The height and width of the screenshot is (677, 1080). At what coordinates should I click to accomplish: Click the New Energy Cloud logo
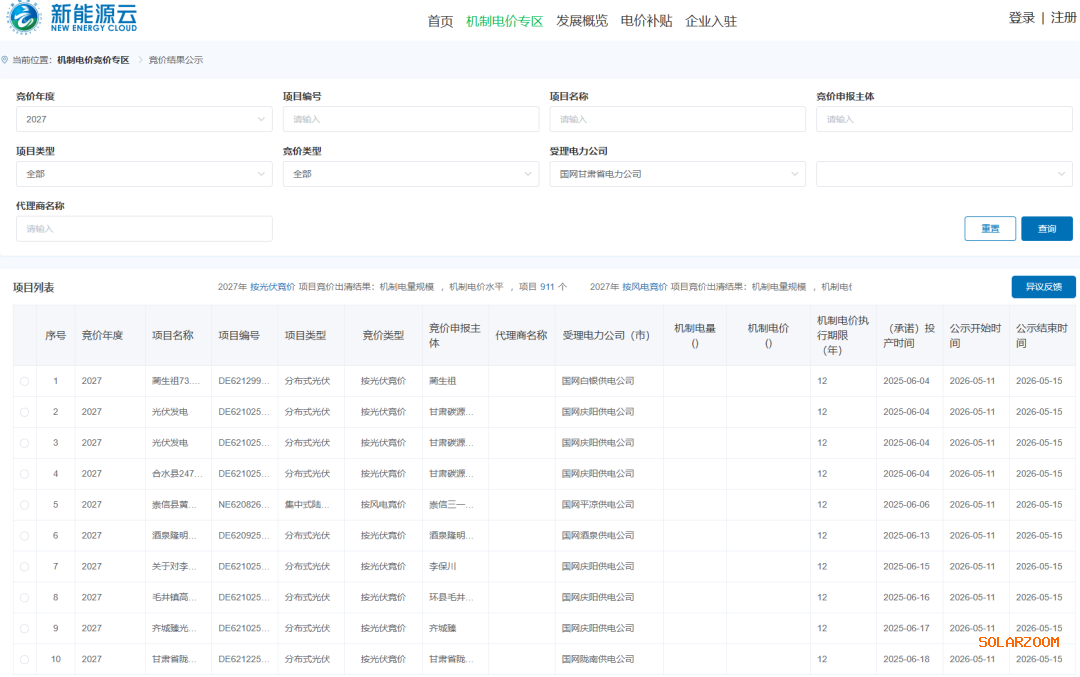(x=72, y=17)
